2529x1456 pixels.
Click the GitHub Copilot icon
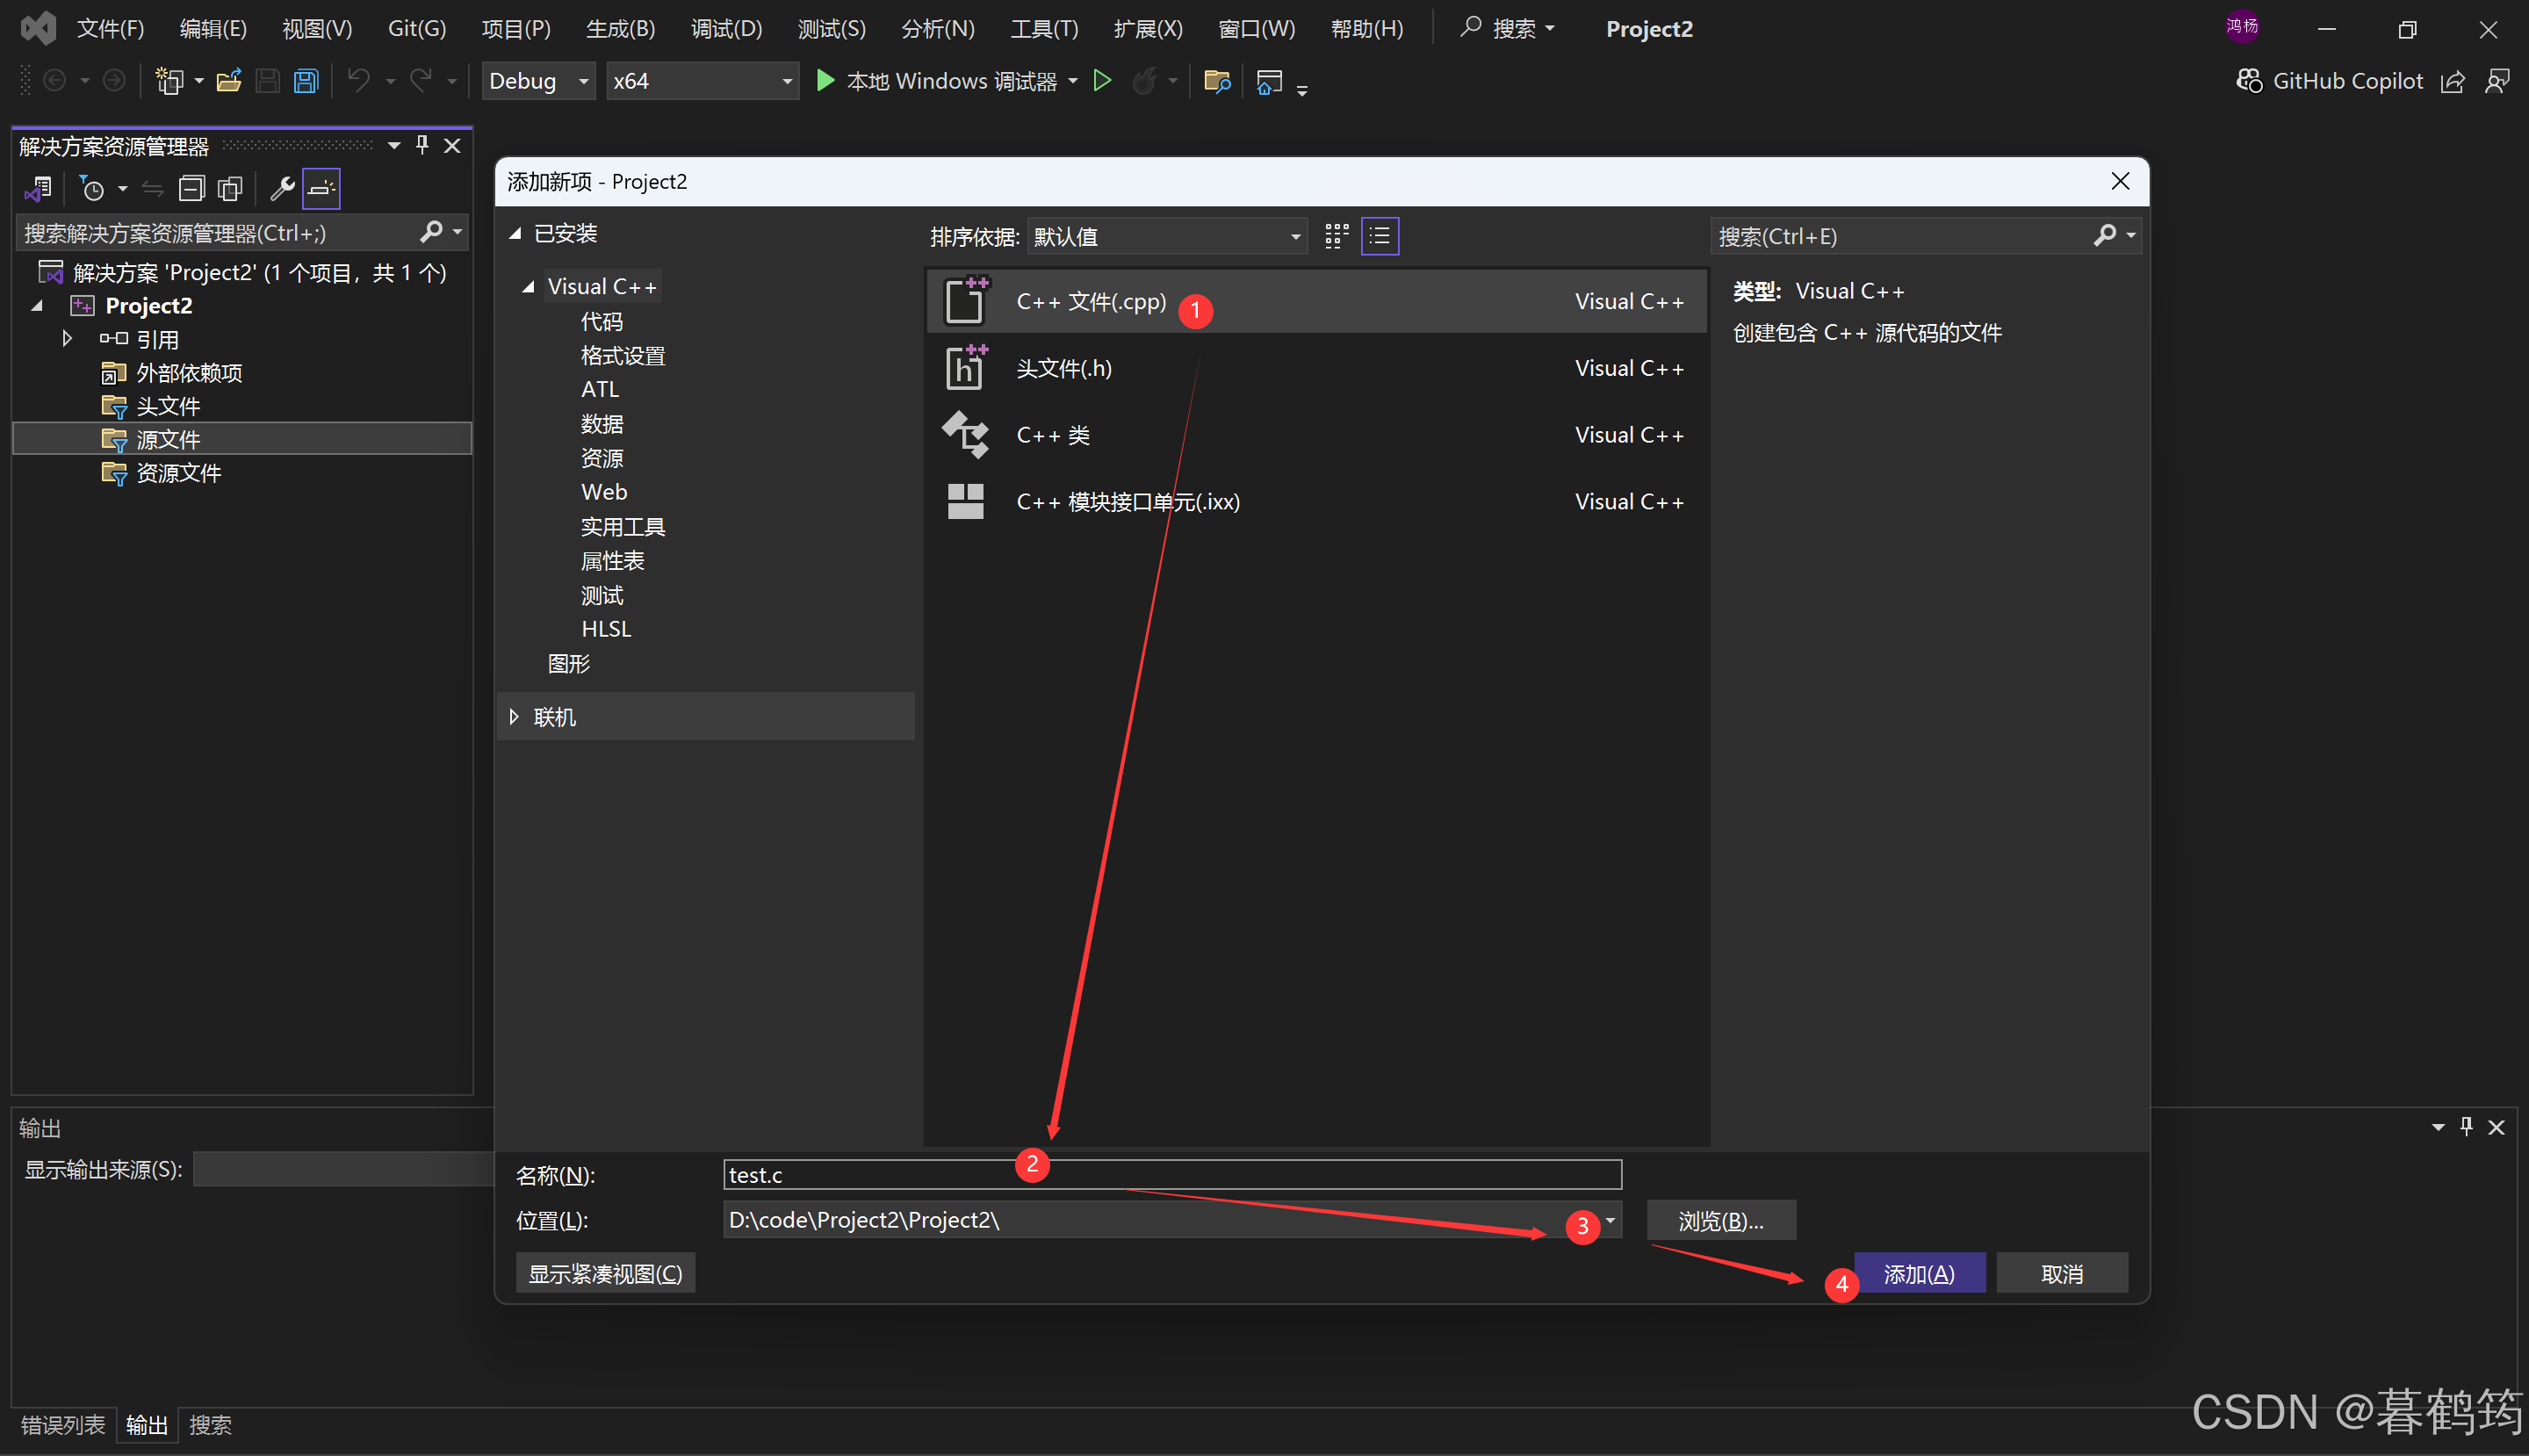pos(2249,81)
